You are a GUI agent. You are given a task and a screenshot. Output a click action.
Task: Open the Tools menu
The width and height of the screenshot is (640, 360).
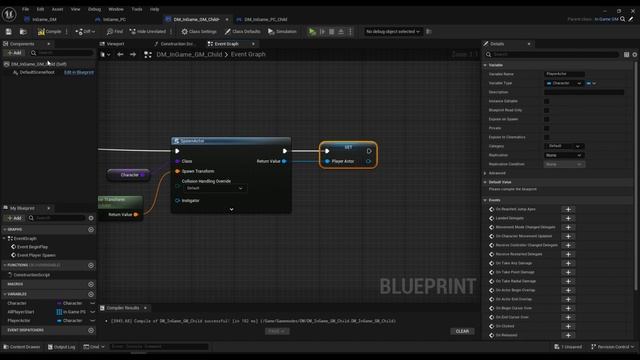click(137, 9)
